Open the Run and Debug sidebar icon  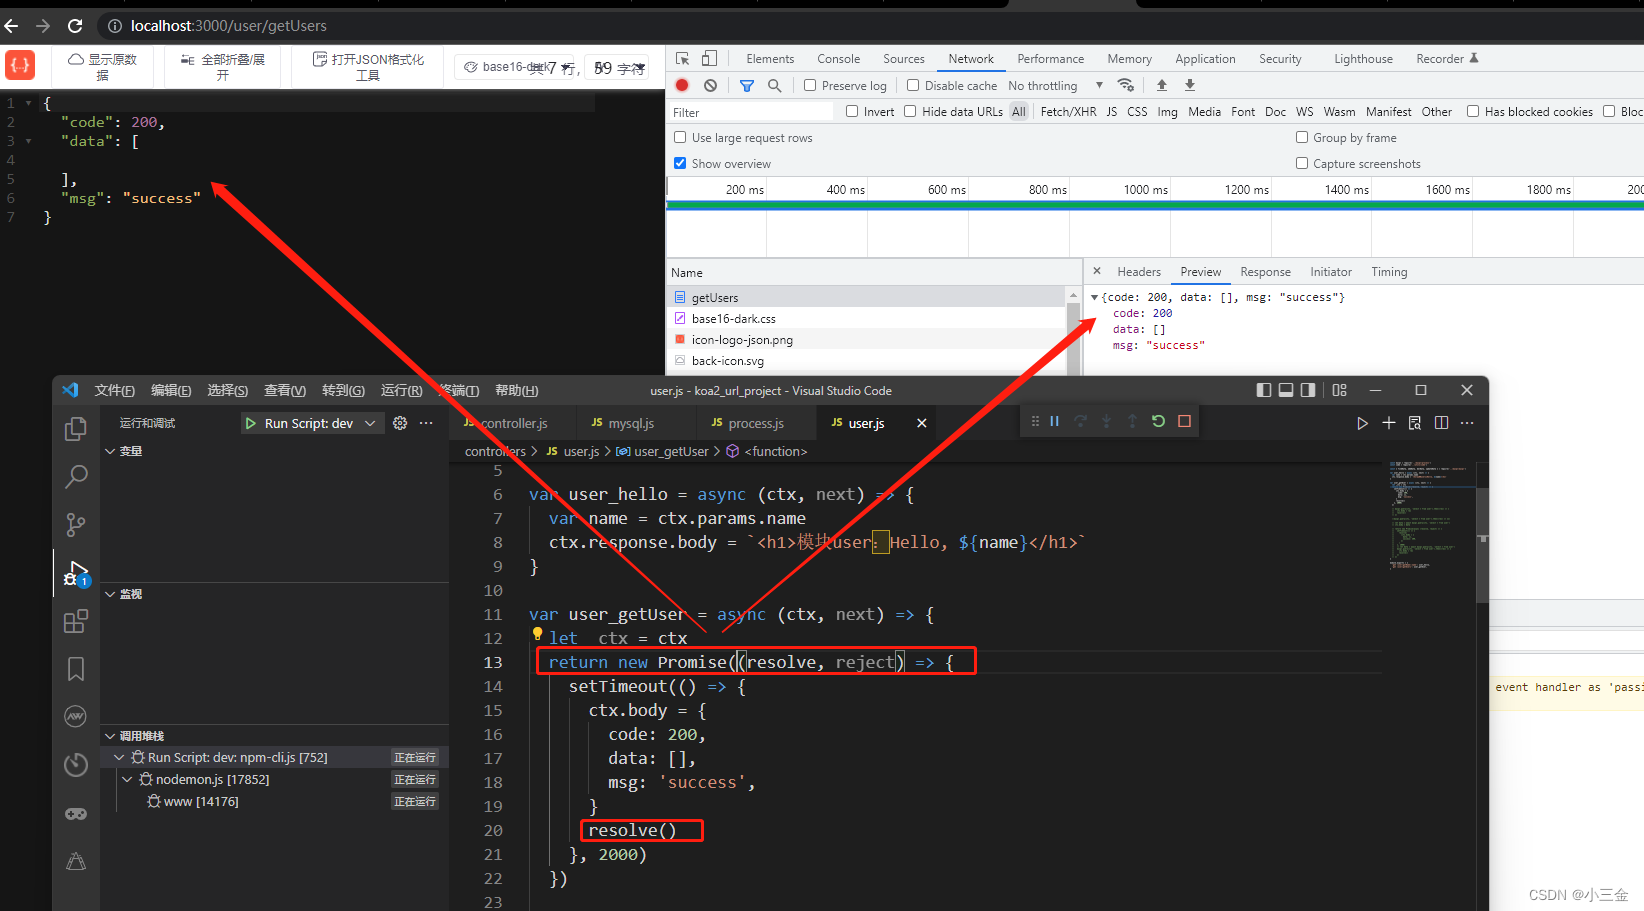[75, 573]
